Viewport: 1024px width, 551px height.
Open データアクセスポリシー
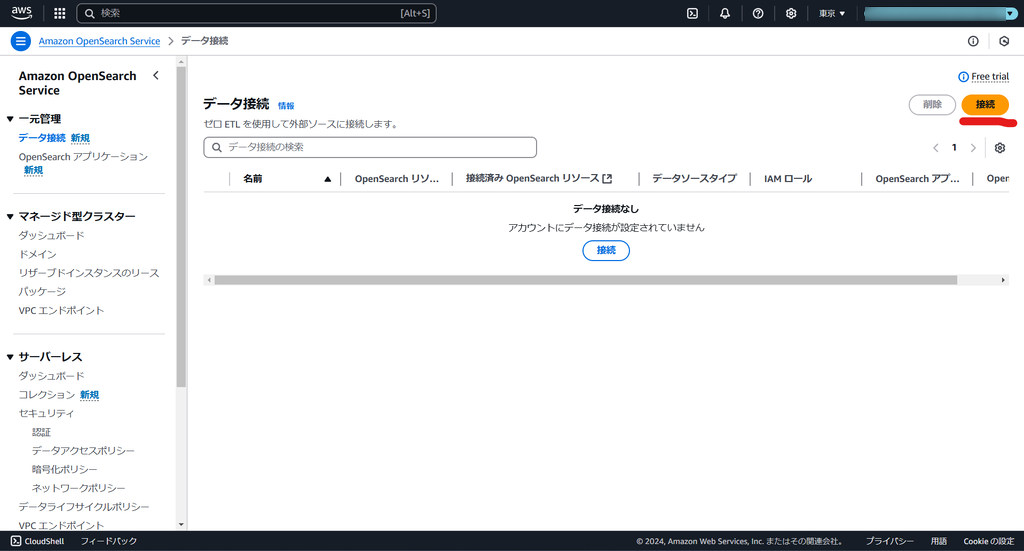coord(83,450)
